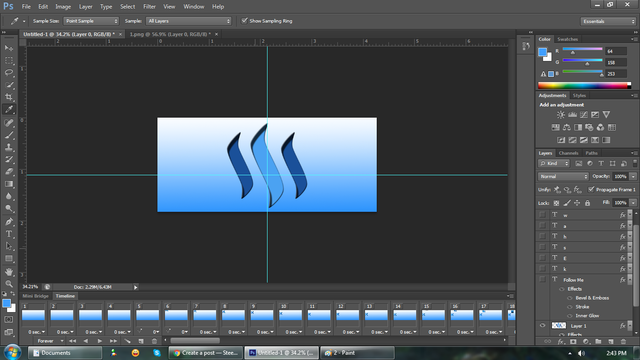Toggle Bevel & Emboss effect visibility
The width and height of the screenshot is (640, 360).
click(570, 298)
